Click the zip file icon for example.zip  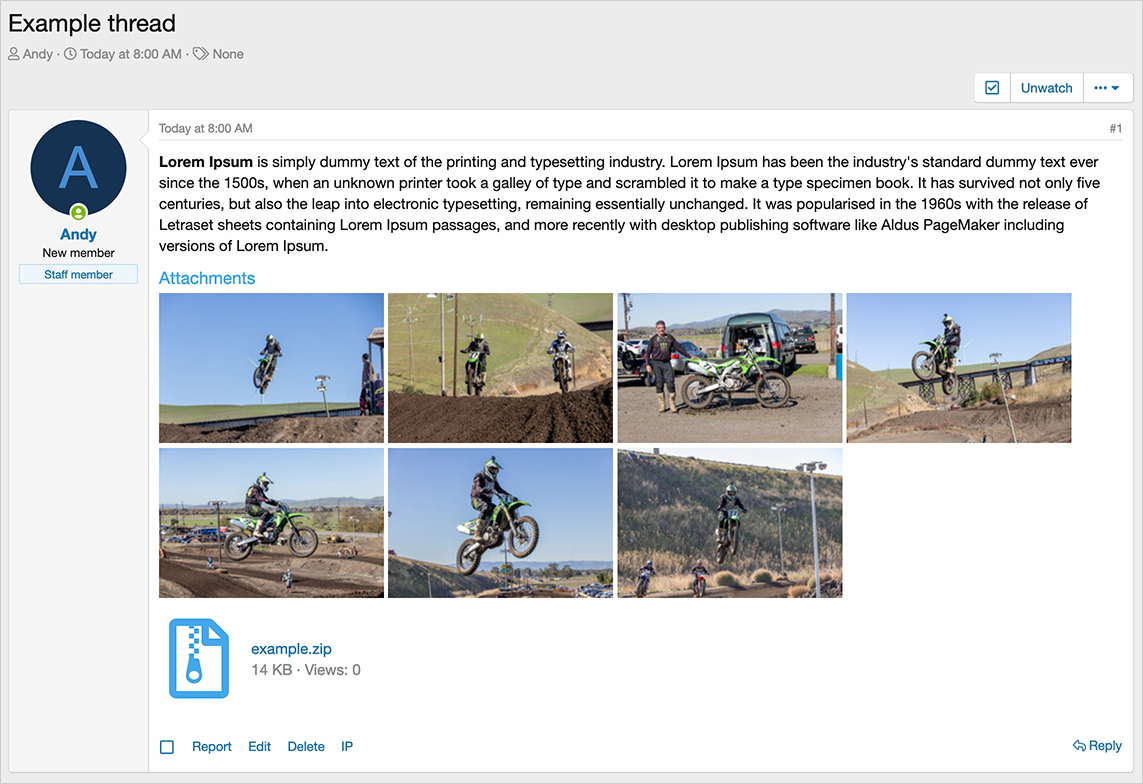199,659
